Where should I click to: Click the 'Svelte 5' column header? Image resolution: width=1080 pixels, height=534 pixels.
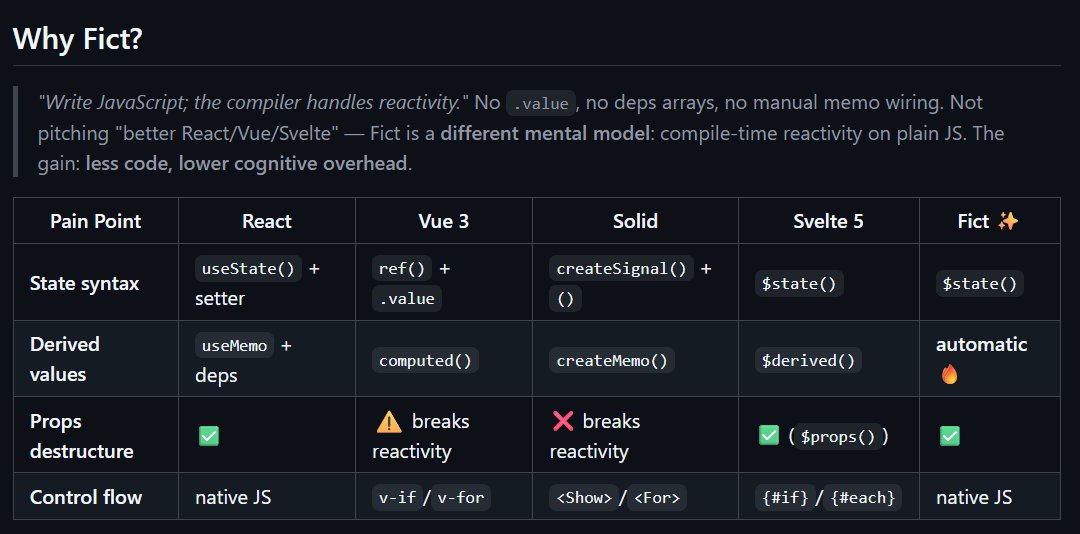pyautogui.click(x=828, y=221)
